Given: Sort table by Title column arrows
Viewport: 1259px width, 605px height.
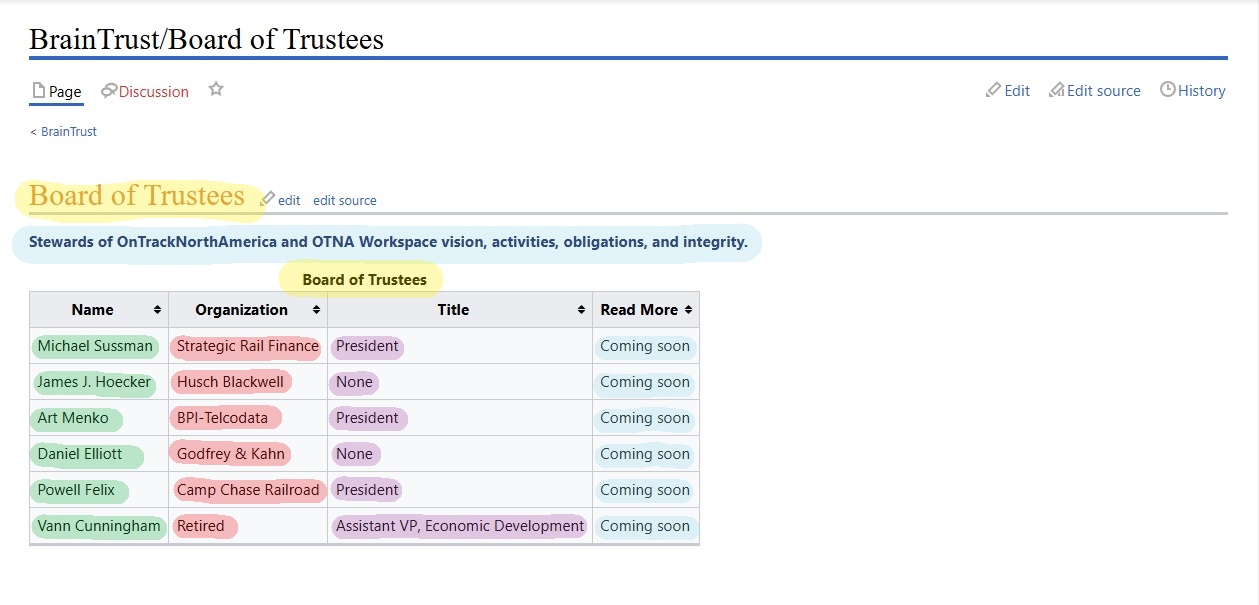Looking at the screenshot, I should (581, 310).
